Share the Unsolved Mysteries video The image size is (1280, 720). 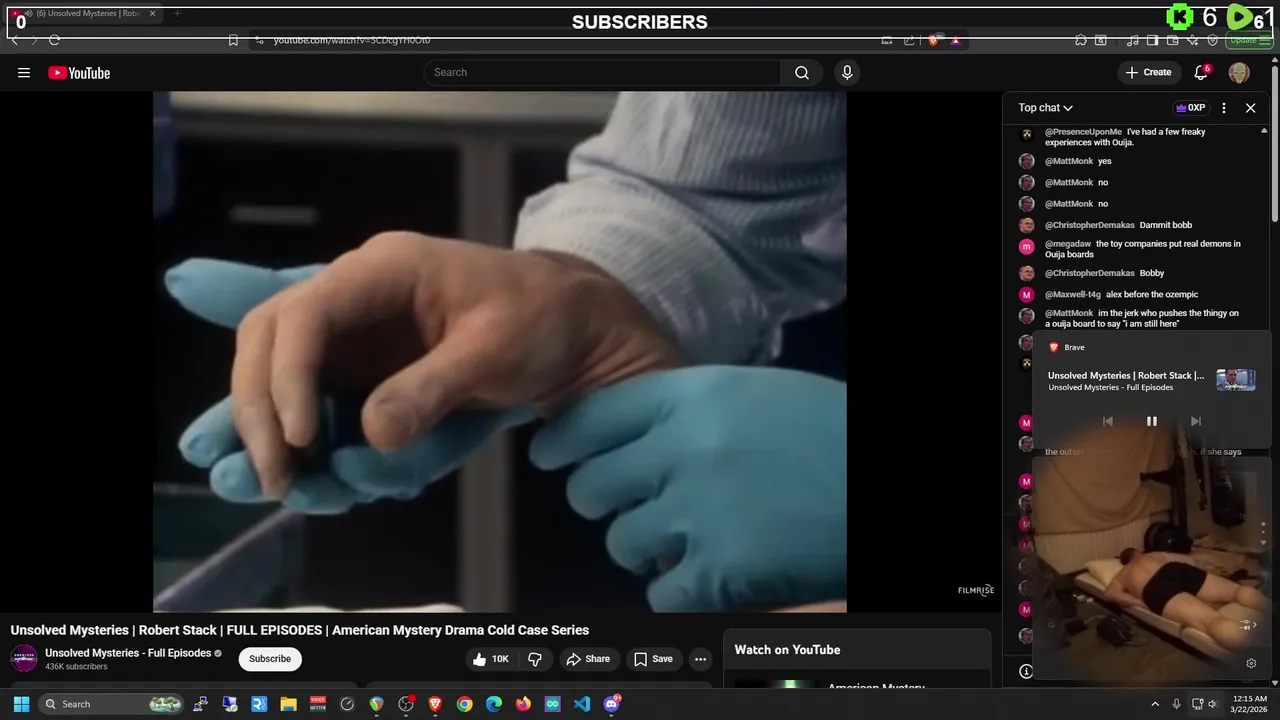coord(587,659)
